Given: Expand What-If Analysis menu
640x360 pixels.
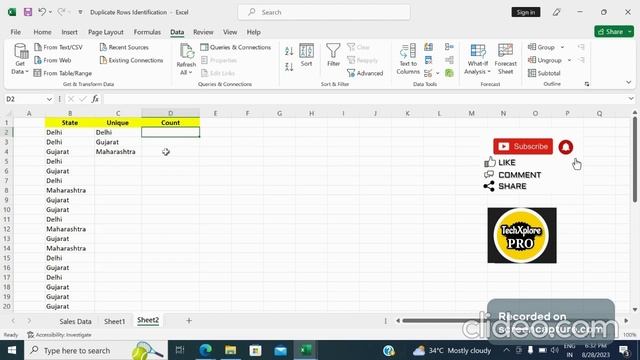Looking at the screenshot, I should click(x=478, y=59).
